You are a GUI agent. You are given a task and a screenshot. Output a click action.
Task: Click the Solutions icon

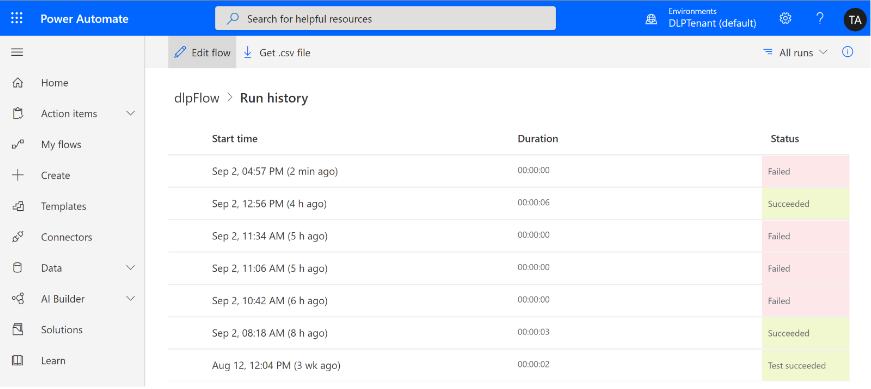pyautogui.click(x=18, y=330)
